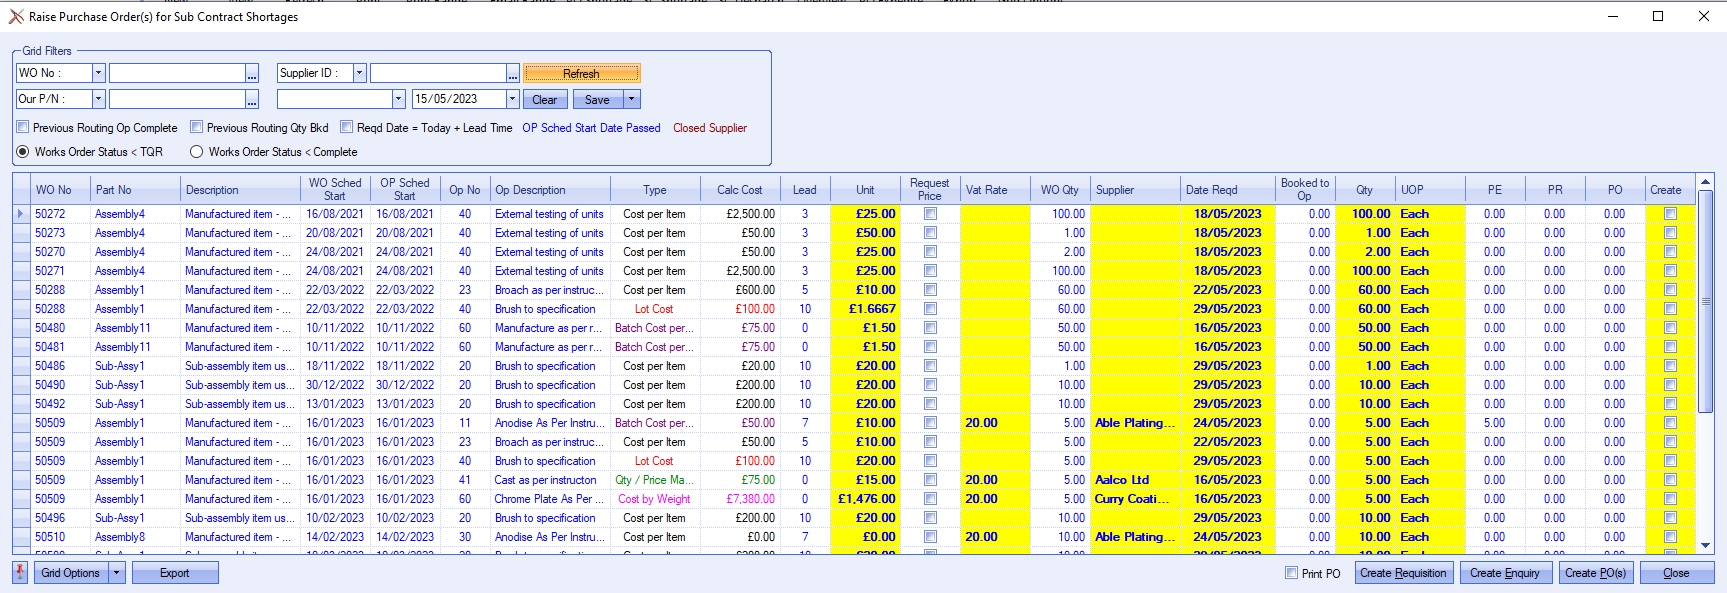The image size is (1727, 593).
Task: Click the Date Reqd column header
Action: click(x=1211, y=190)
